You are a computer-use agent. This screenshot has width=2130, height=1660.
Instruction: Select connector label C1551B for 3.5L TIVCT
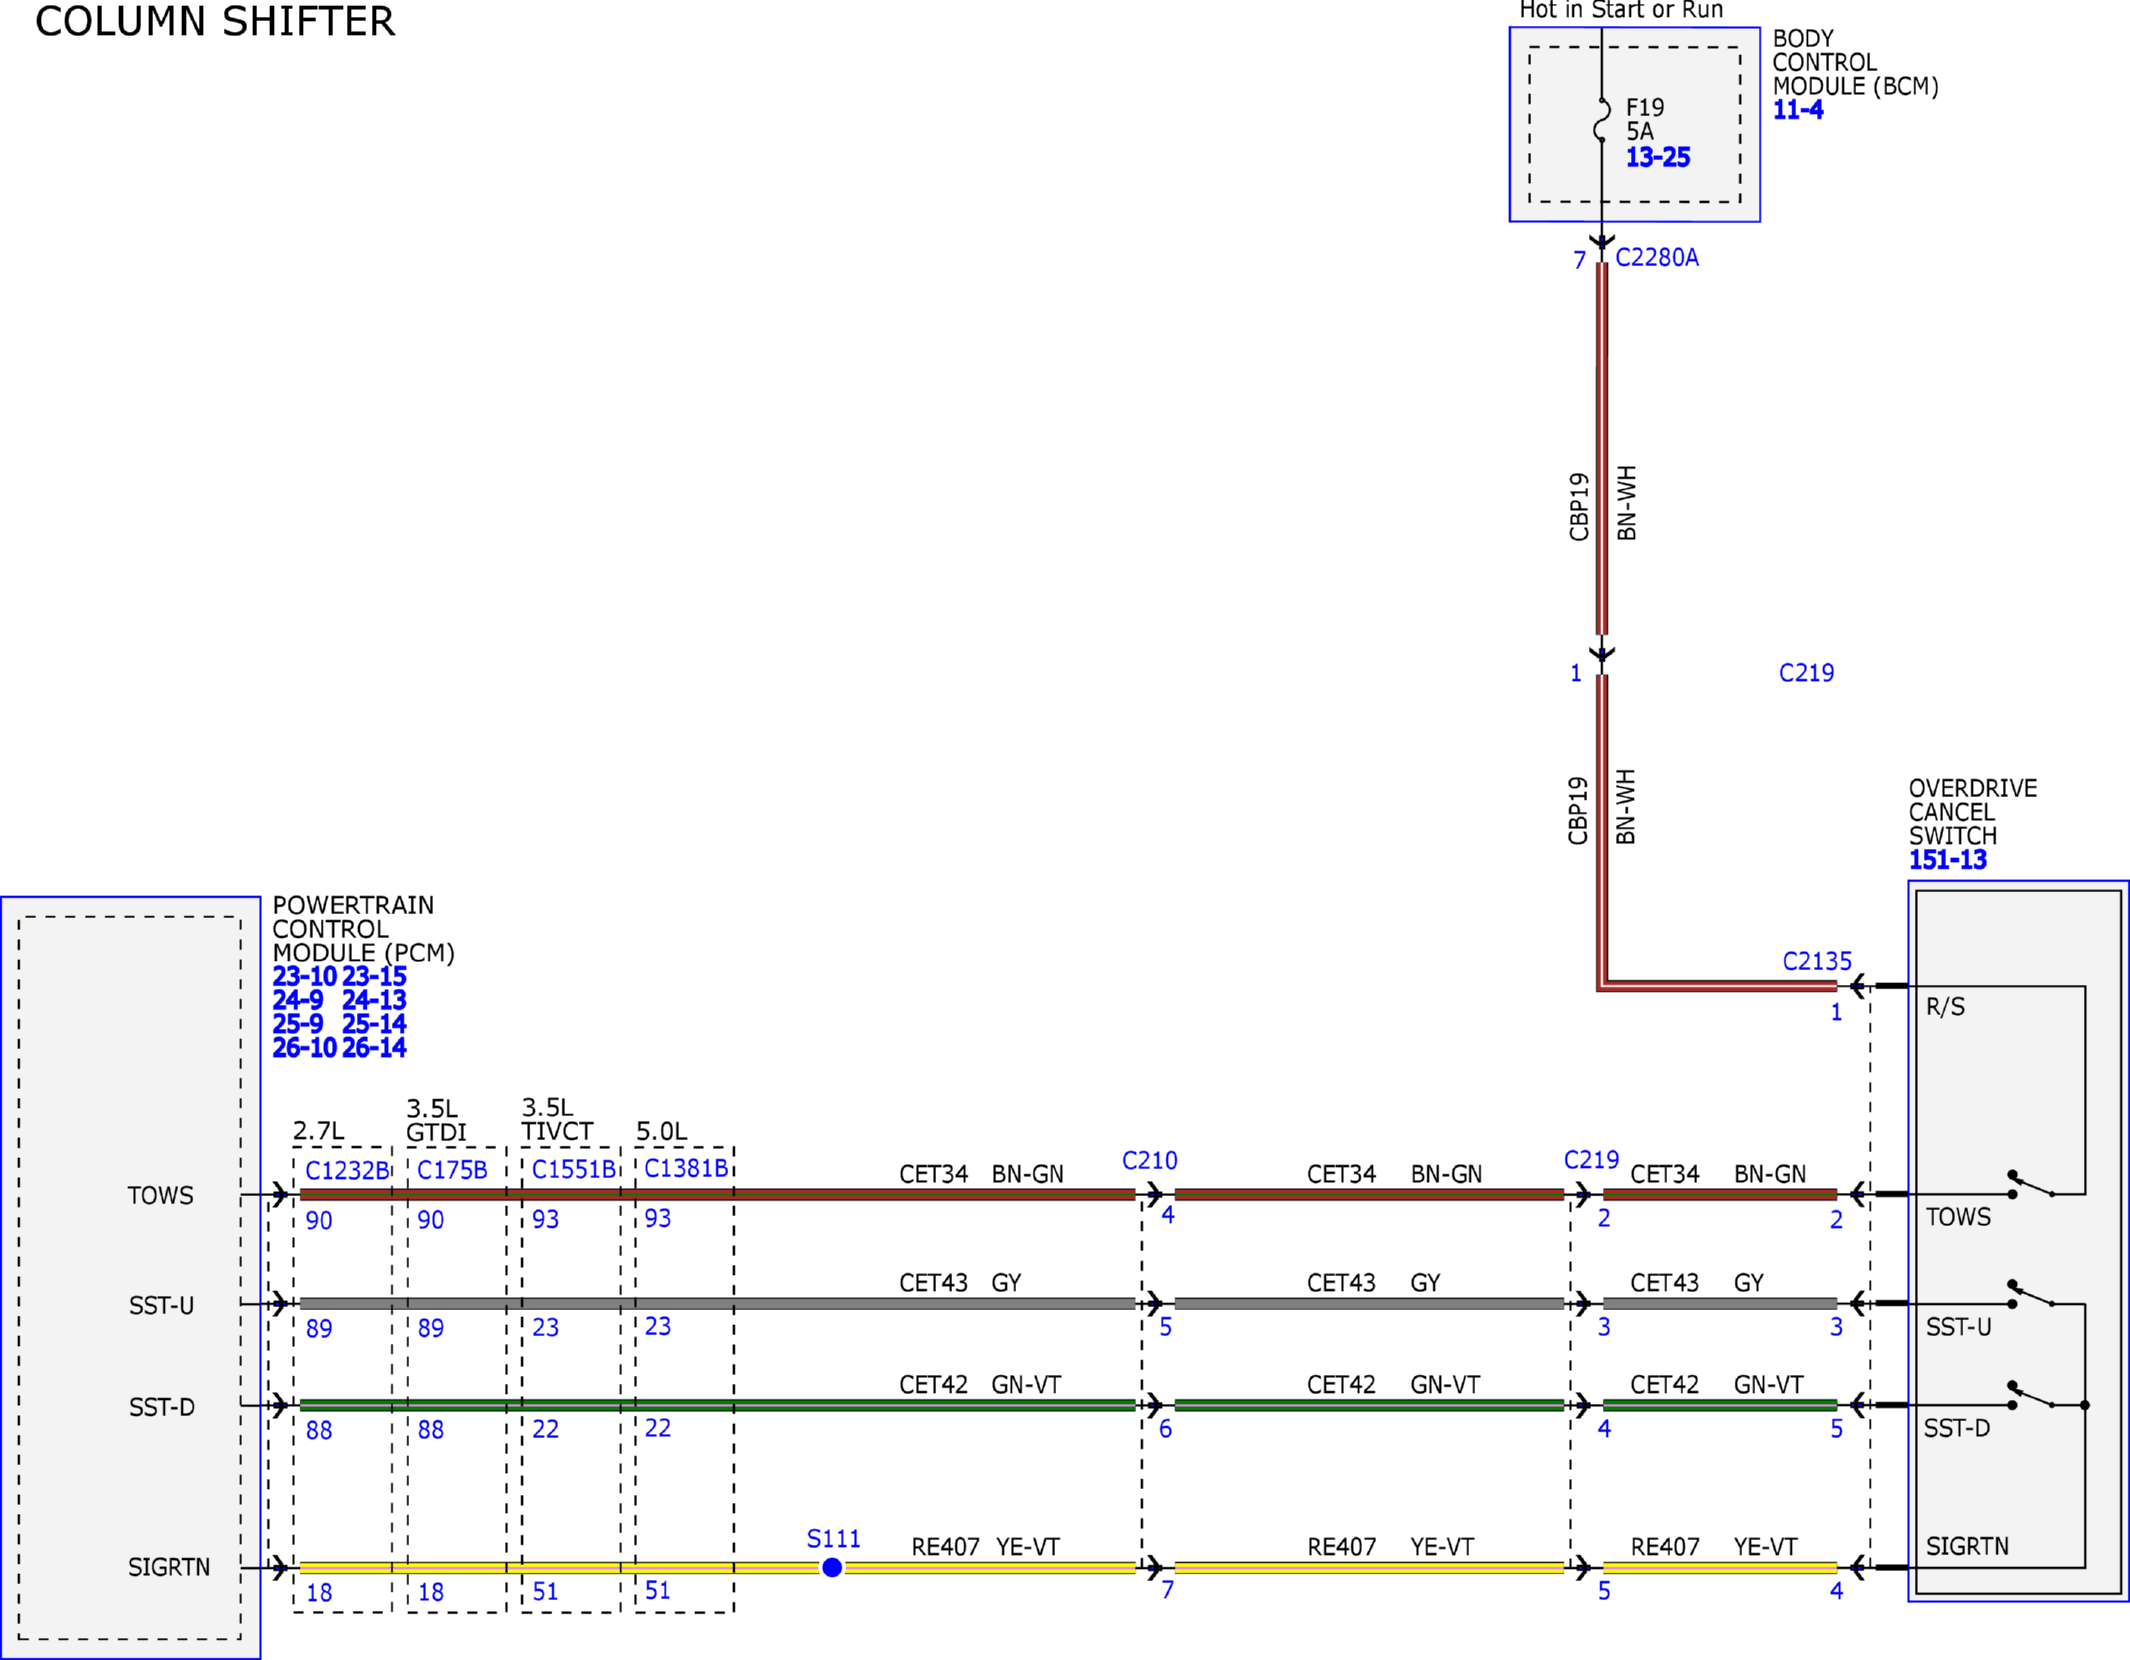point(573,1169)
